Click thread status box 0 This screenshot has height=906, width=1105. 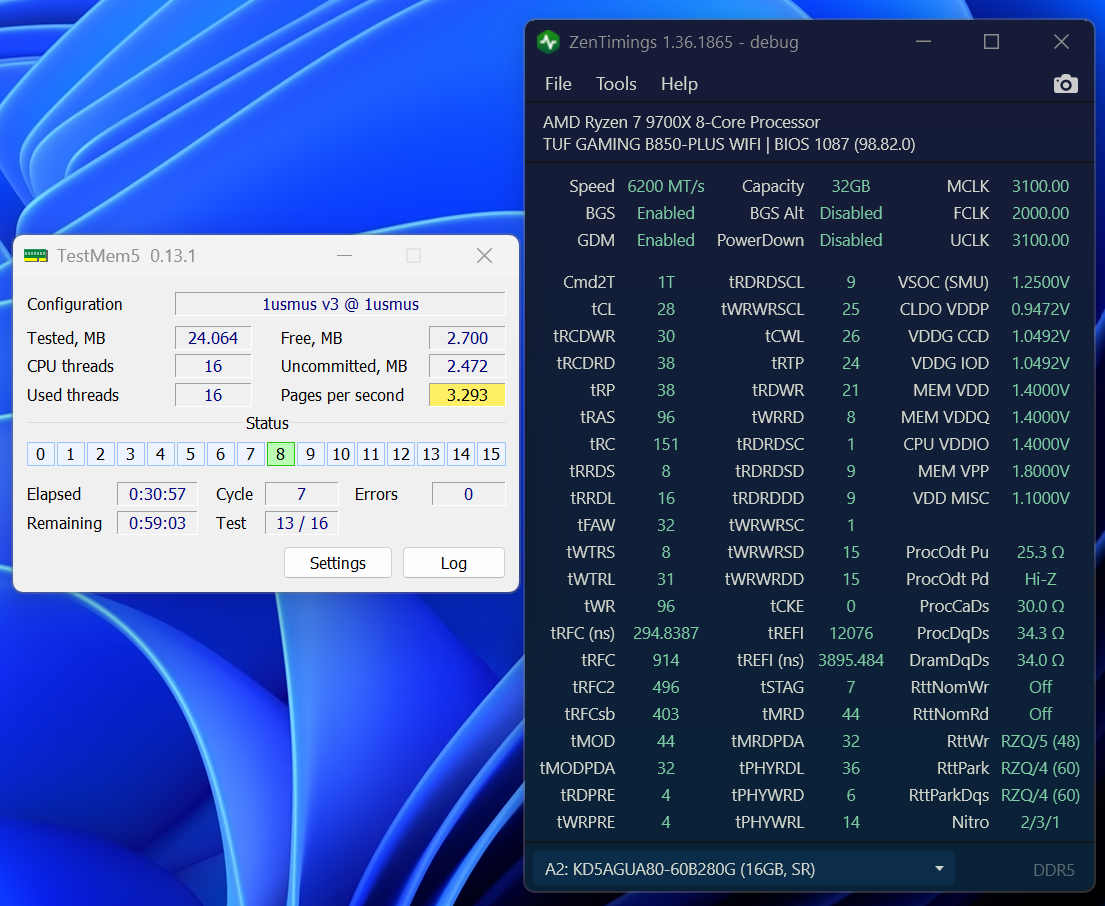[x=41, y=454]
